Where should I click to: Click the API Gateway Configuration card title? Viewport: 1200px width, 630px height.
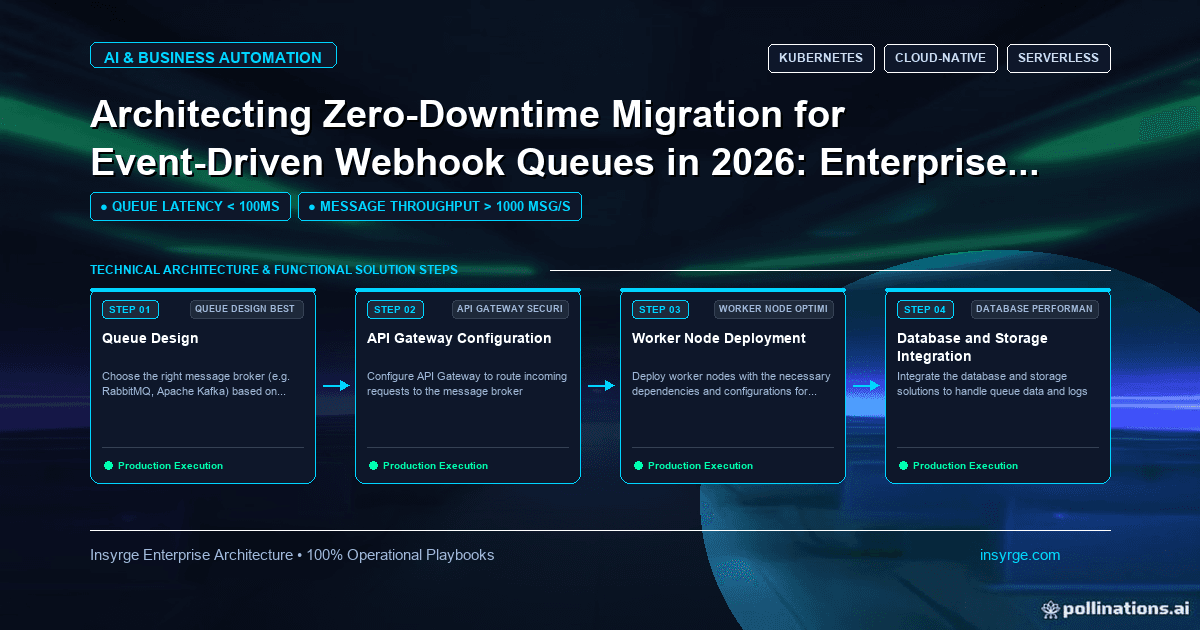coord(459,338)
